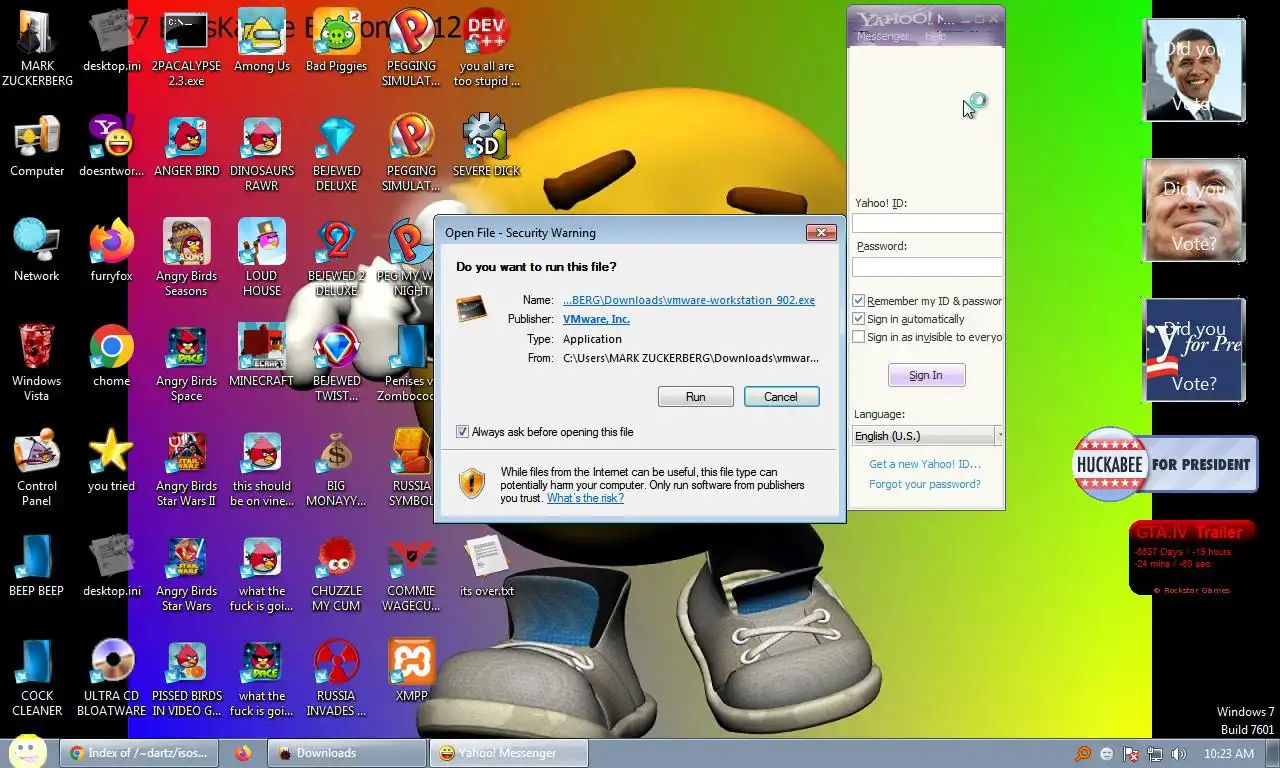Click the network tray icon
The image size is (1280, 768).
tap(1155, 754)
